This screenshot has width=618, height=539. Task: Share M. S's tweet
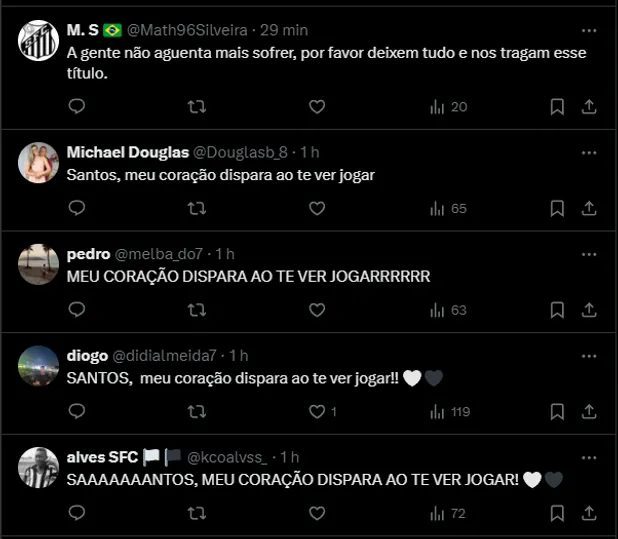tap(589, 106)
